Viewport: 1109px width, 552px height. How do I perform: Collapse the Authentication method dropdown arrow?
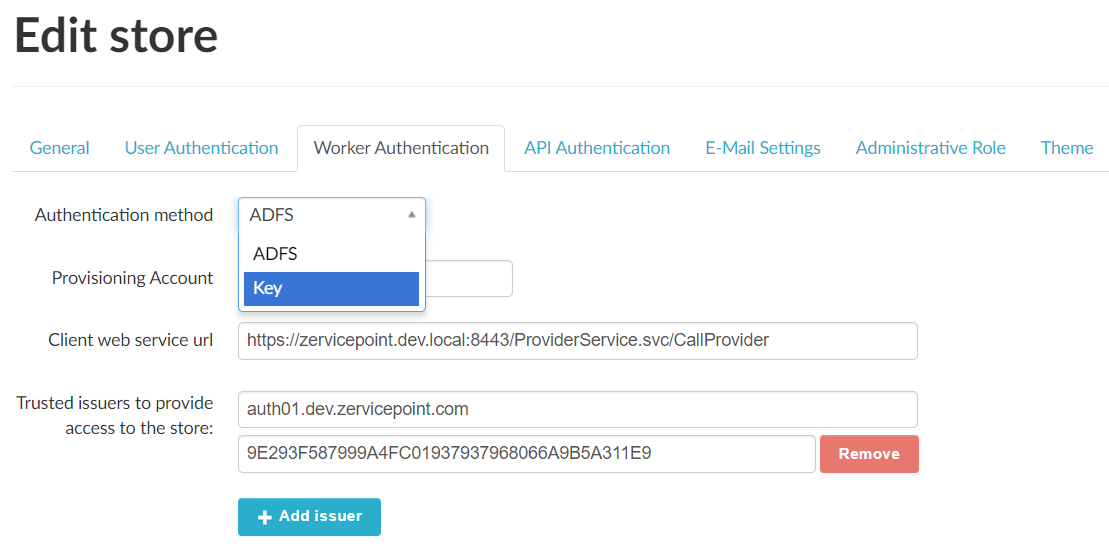pos(411,215)
